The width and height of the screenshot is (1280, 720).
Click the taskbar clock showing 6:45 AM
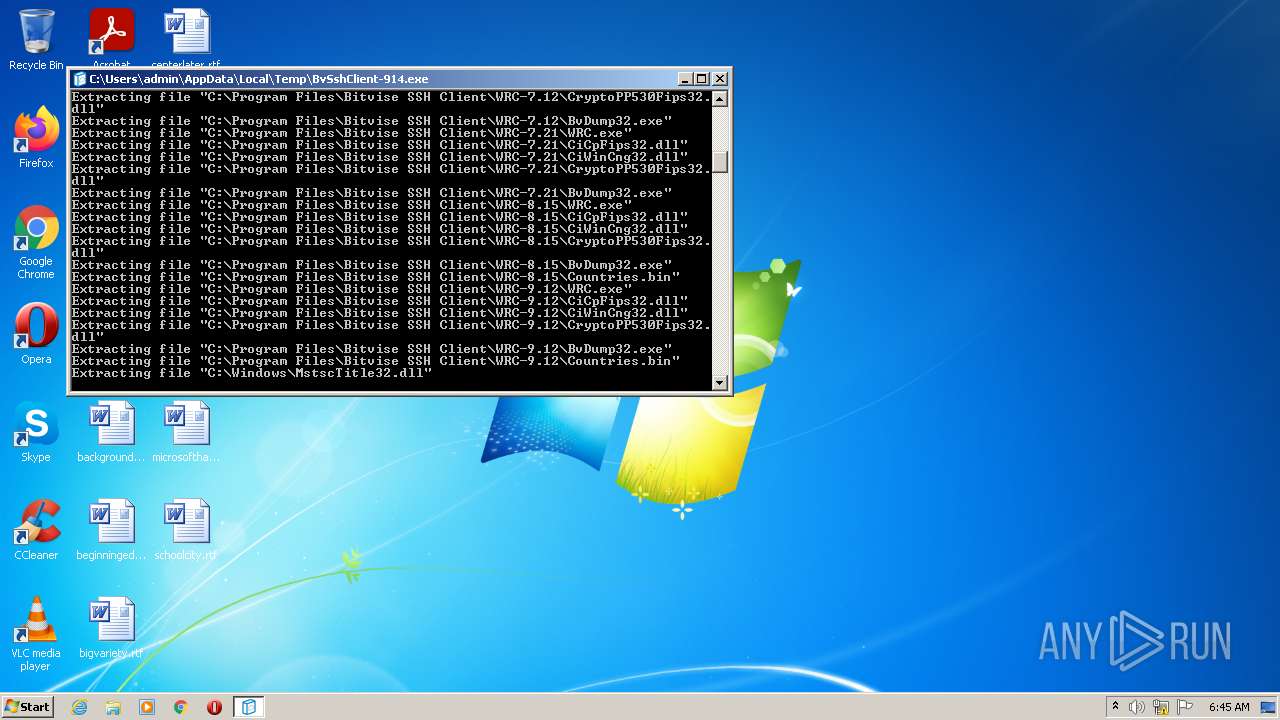(x=1229, y=707)
